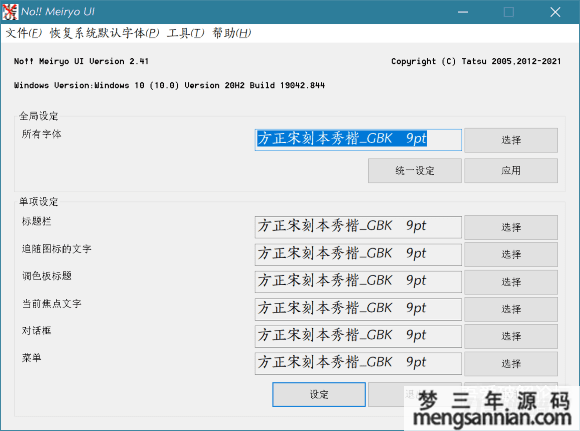Click 选择 button for 当前焦点文字
This screenshot has width=580, height=431.
point(511,309)
